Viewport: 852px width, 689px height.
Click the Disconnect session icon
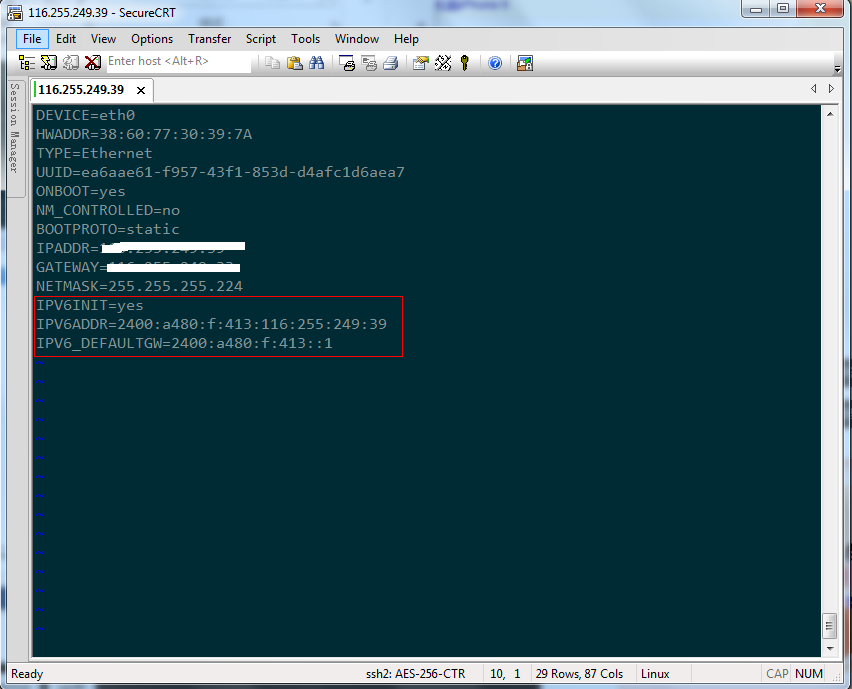tap(93, 63)
